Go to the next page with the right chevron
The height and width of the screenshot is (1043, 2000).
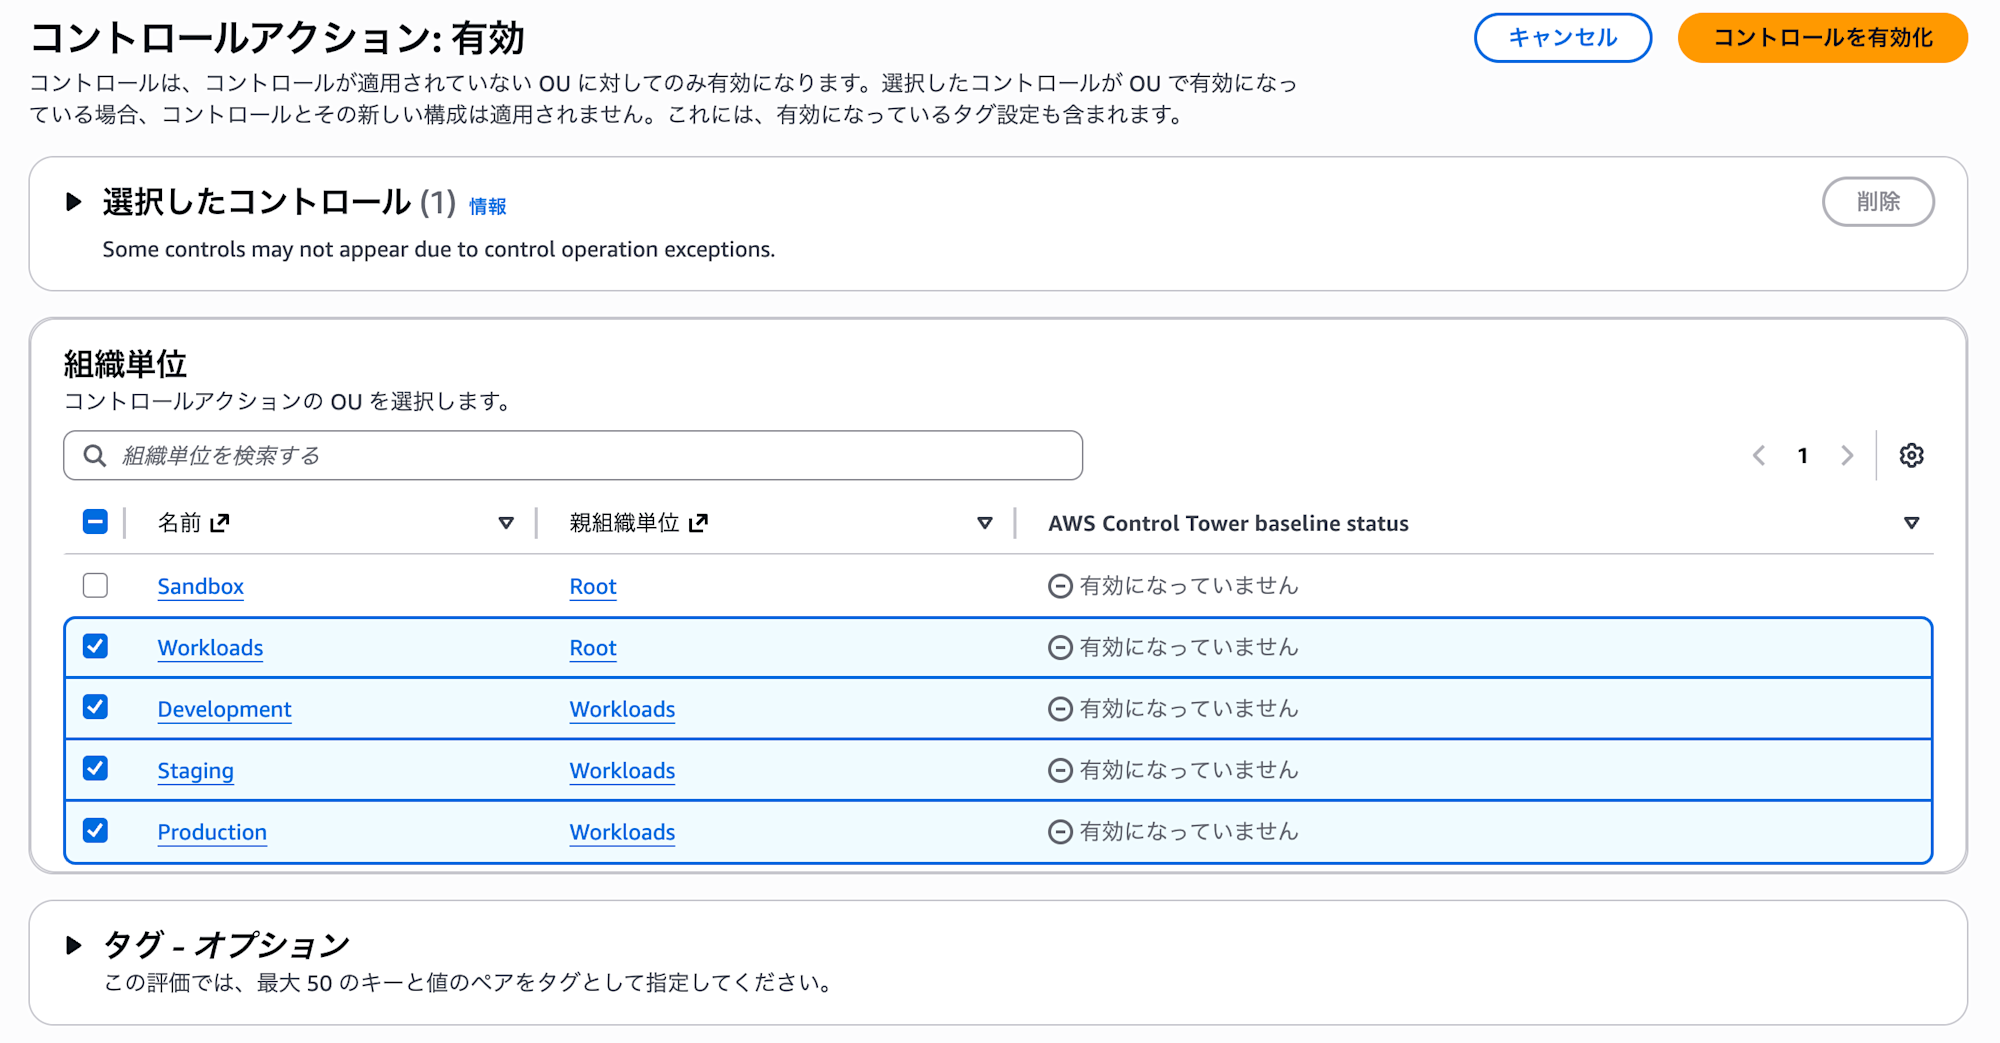pos(1846,455)
